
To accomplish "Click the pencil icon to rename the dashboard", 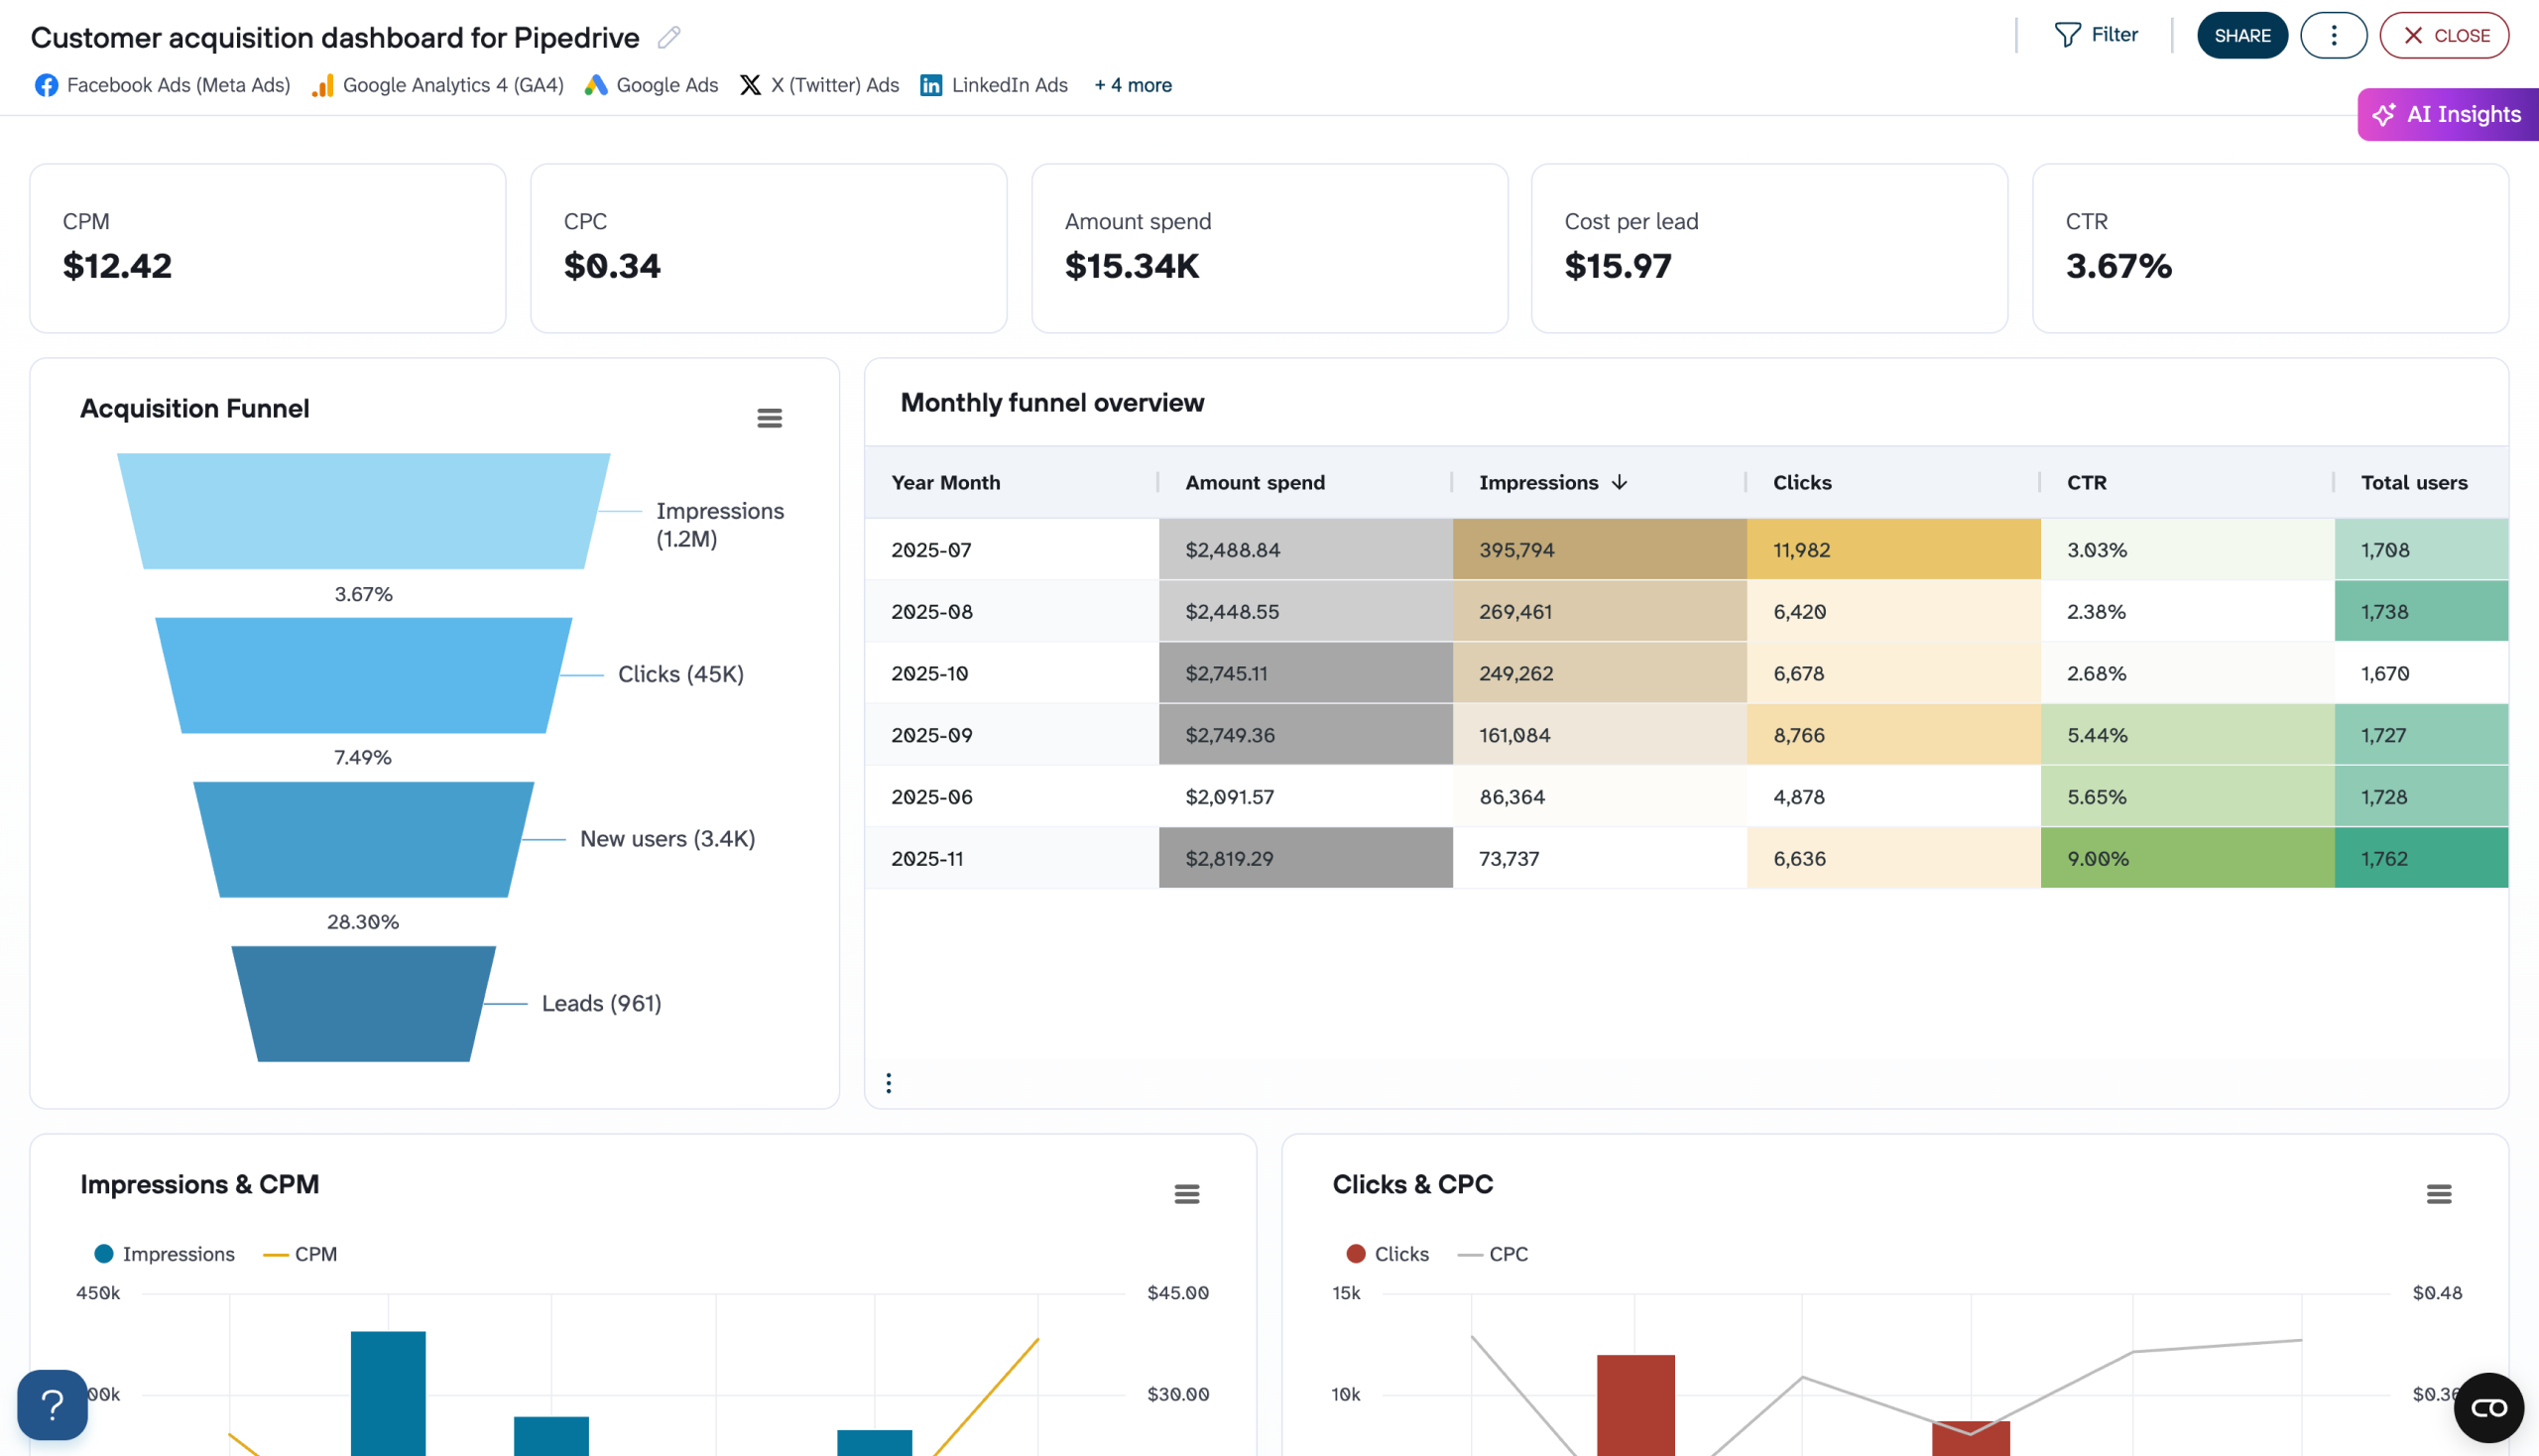I will point(669,37).
